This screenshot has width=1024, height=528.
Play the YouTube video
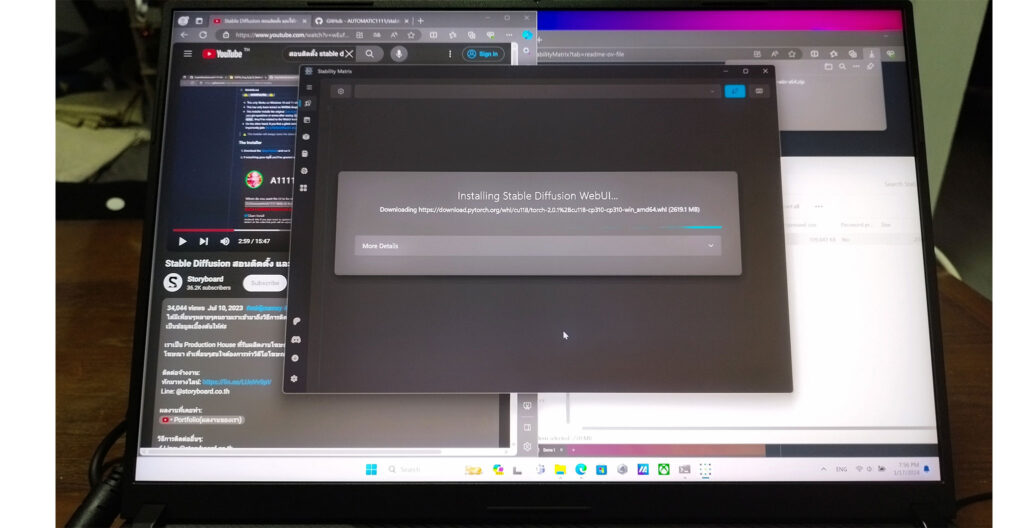[x=182, y=241]
